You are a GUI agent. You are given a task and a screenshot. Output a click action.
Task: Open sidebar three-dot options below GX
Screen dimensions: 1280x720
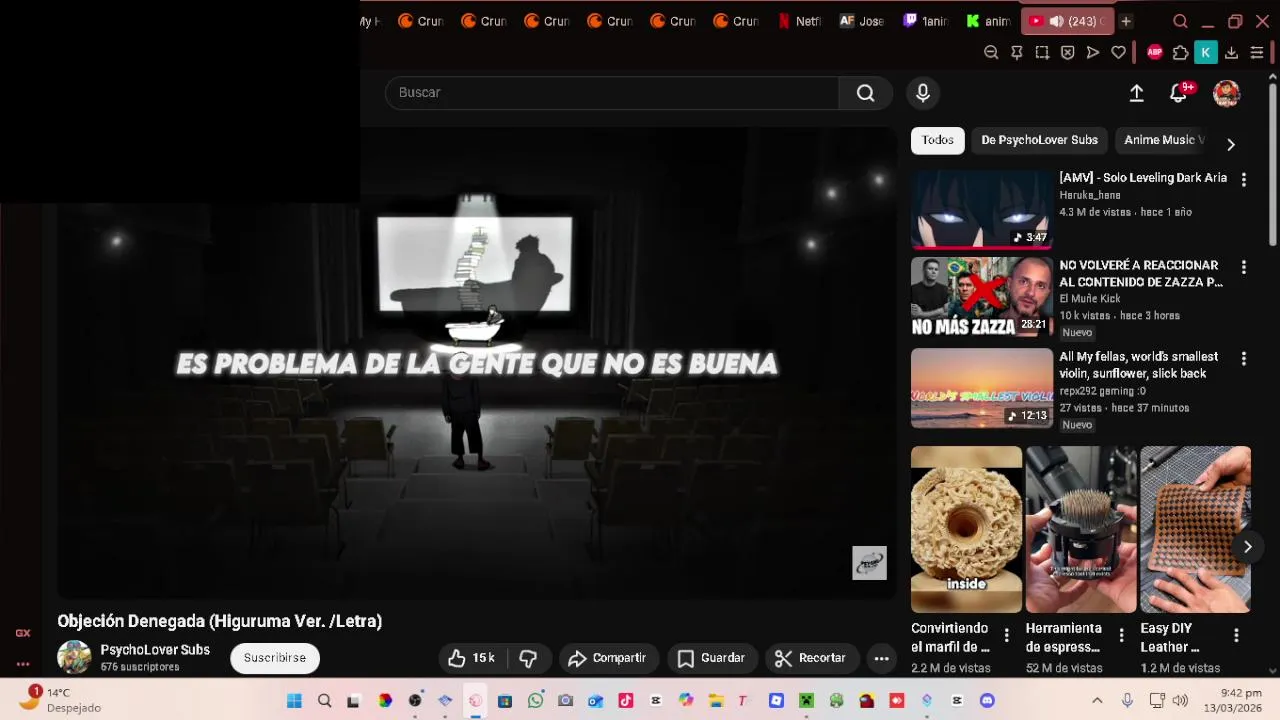[22, 664]
